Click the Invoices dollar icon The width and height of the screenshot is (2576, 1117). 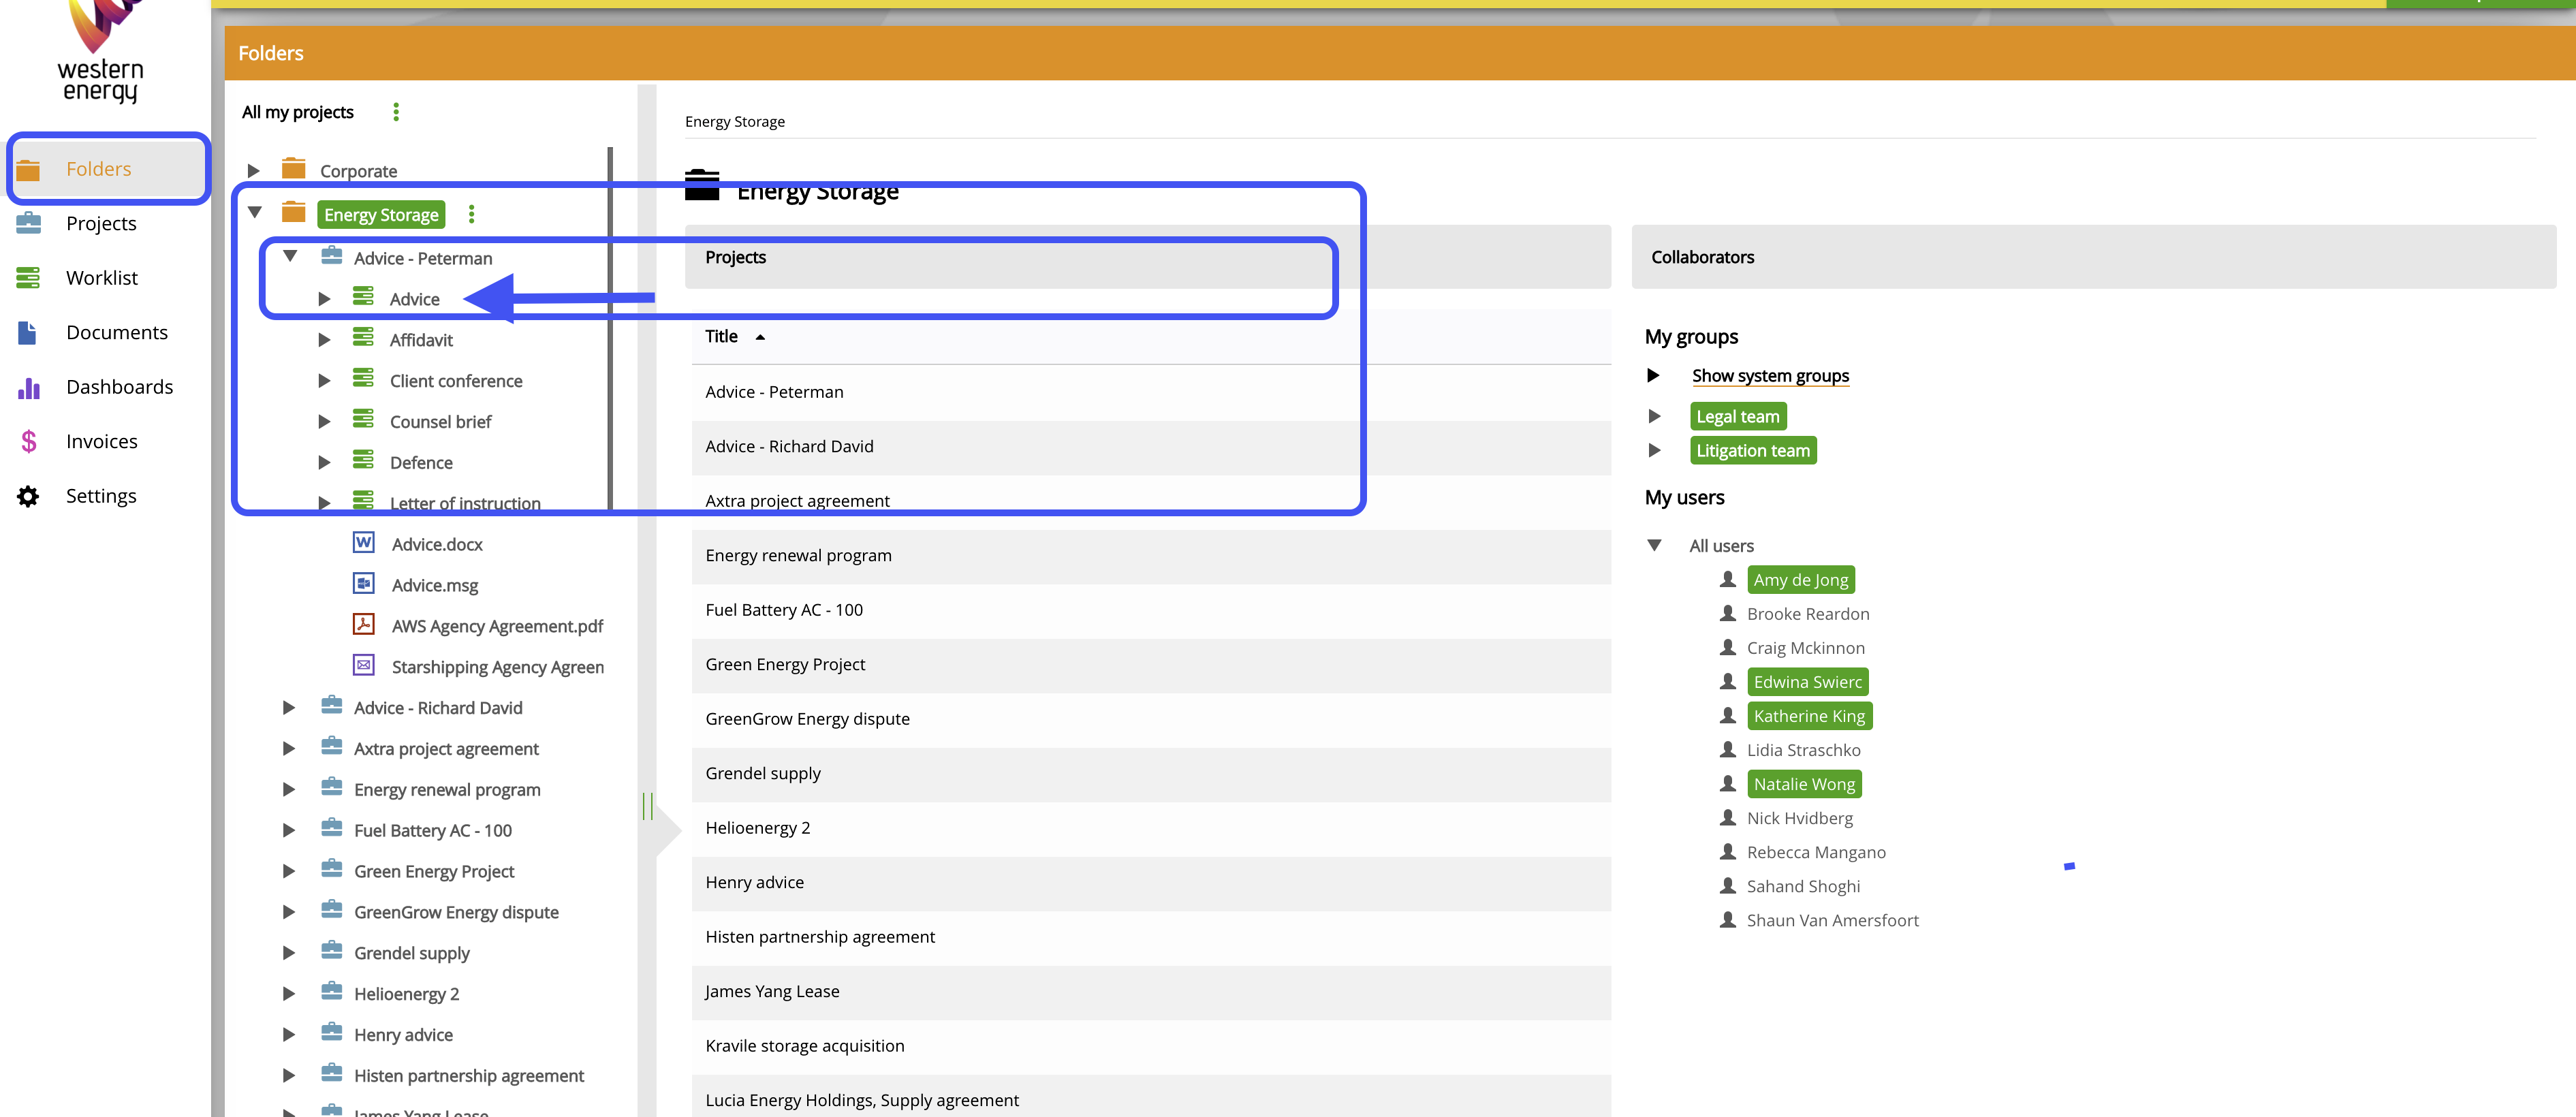click(28, 441)
